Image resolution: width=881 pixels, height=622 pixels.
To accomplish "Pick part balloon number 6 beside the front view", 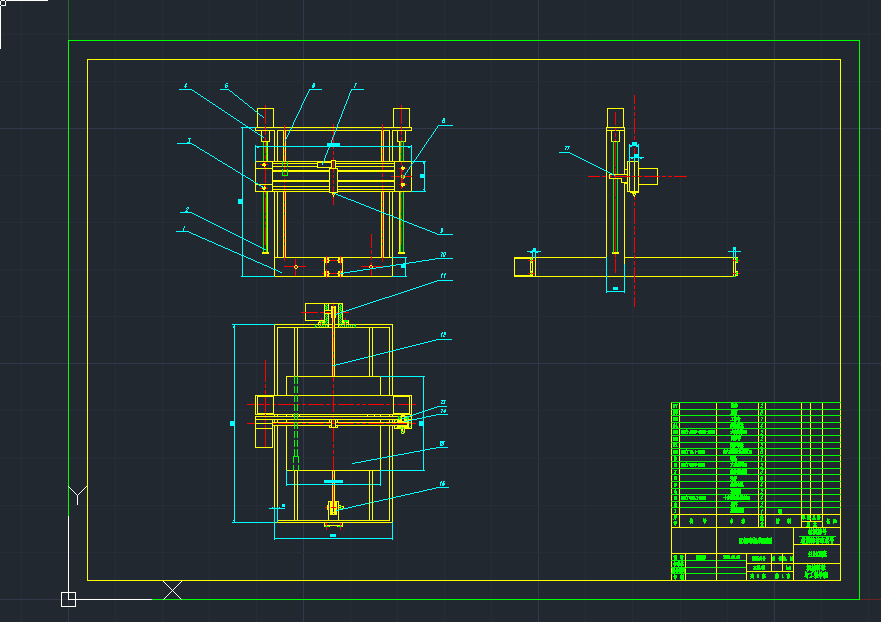I will pyautogui.click(x=443, y=121).
